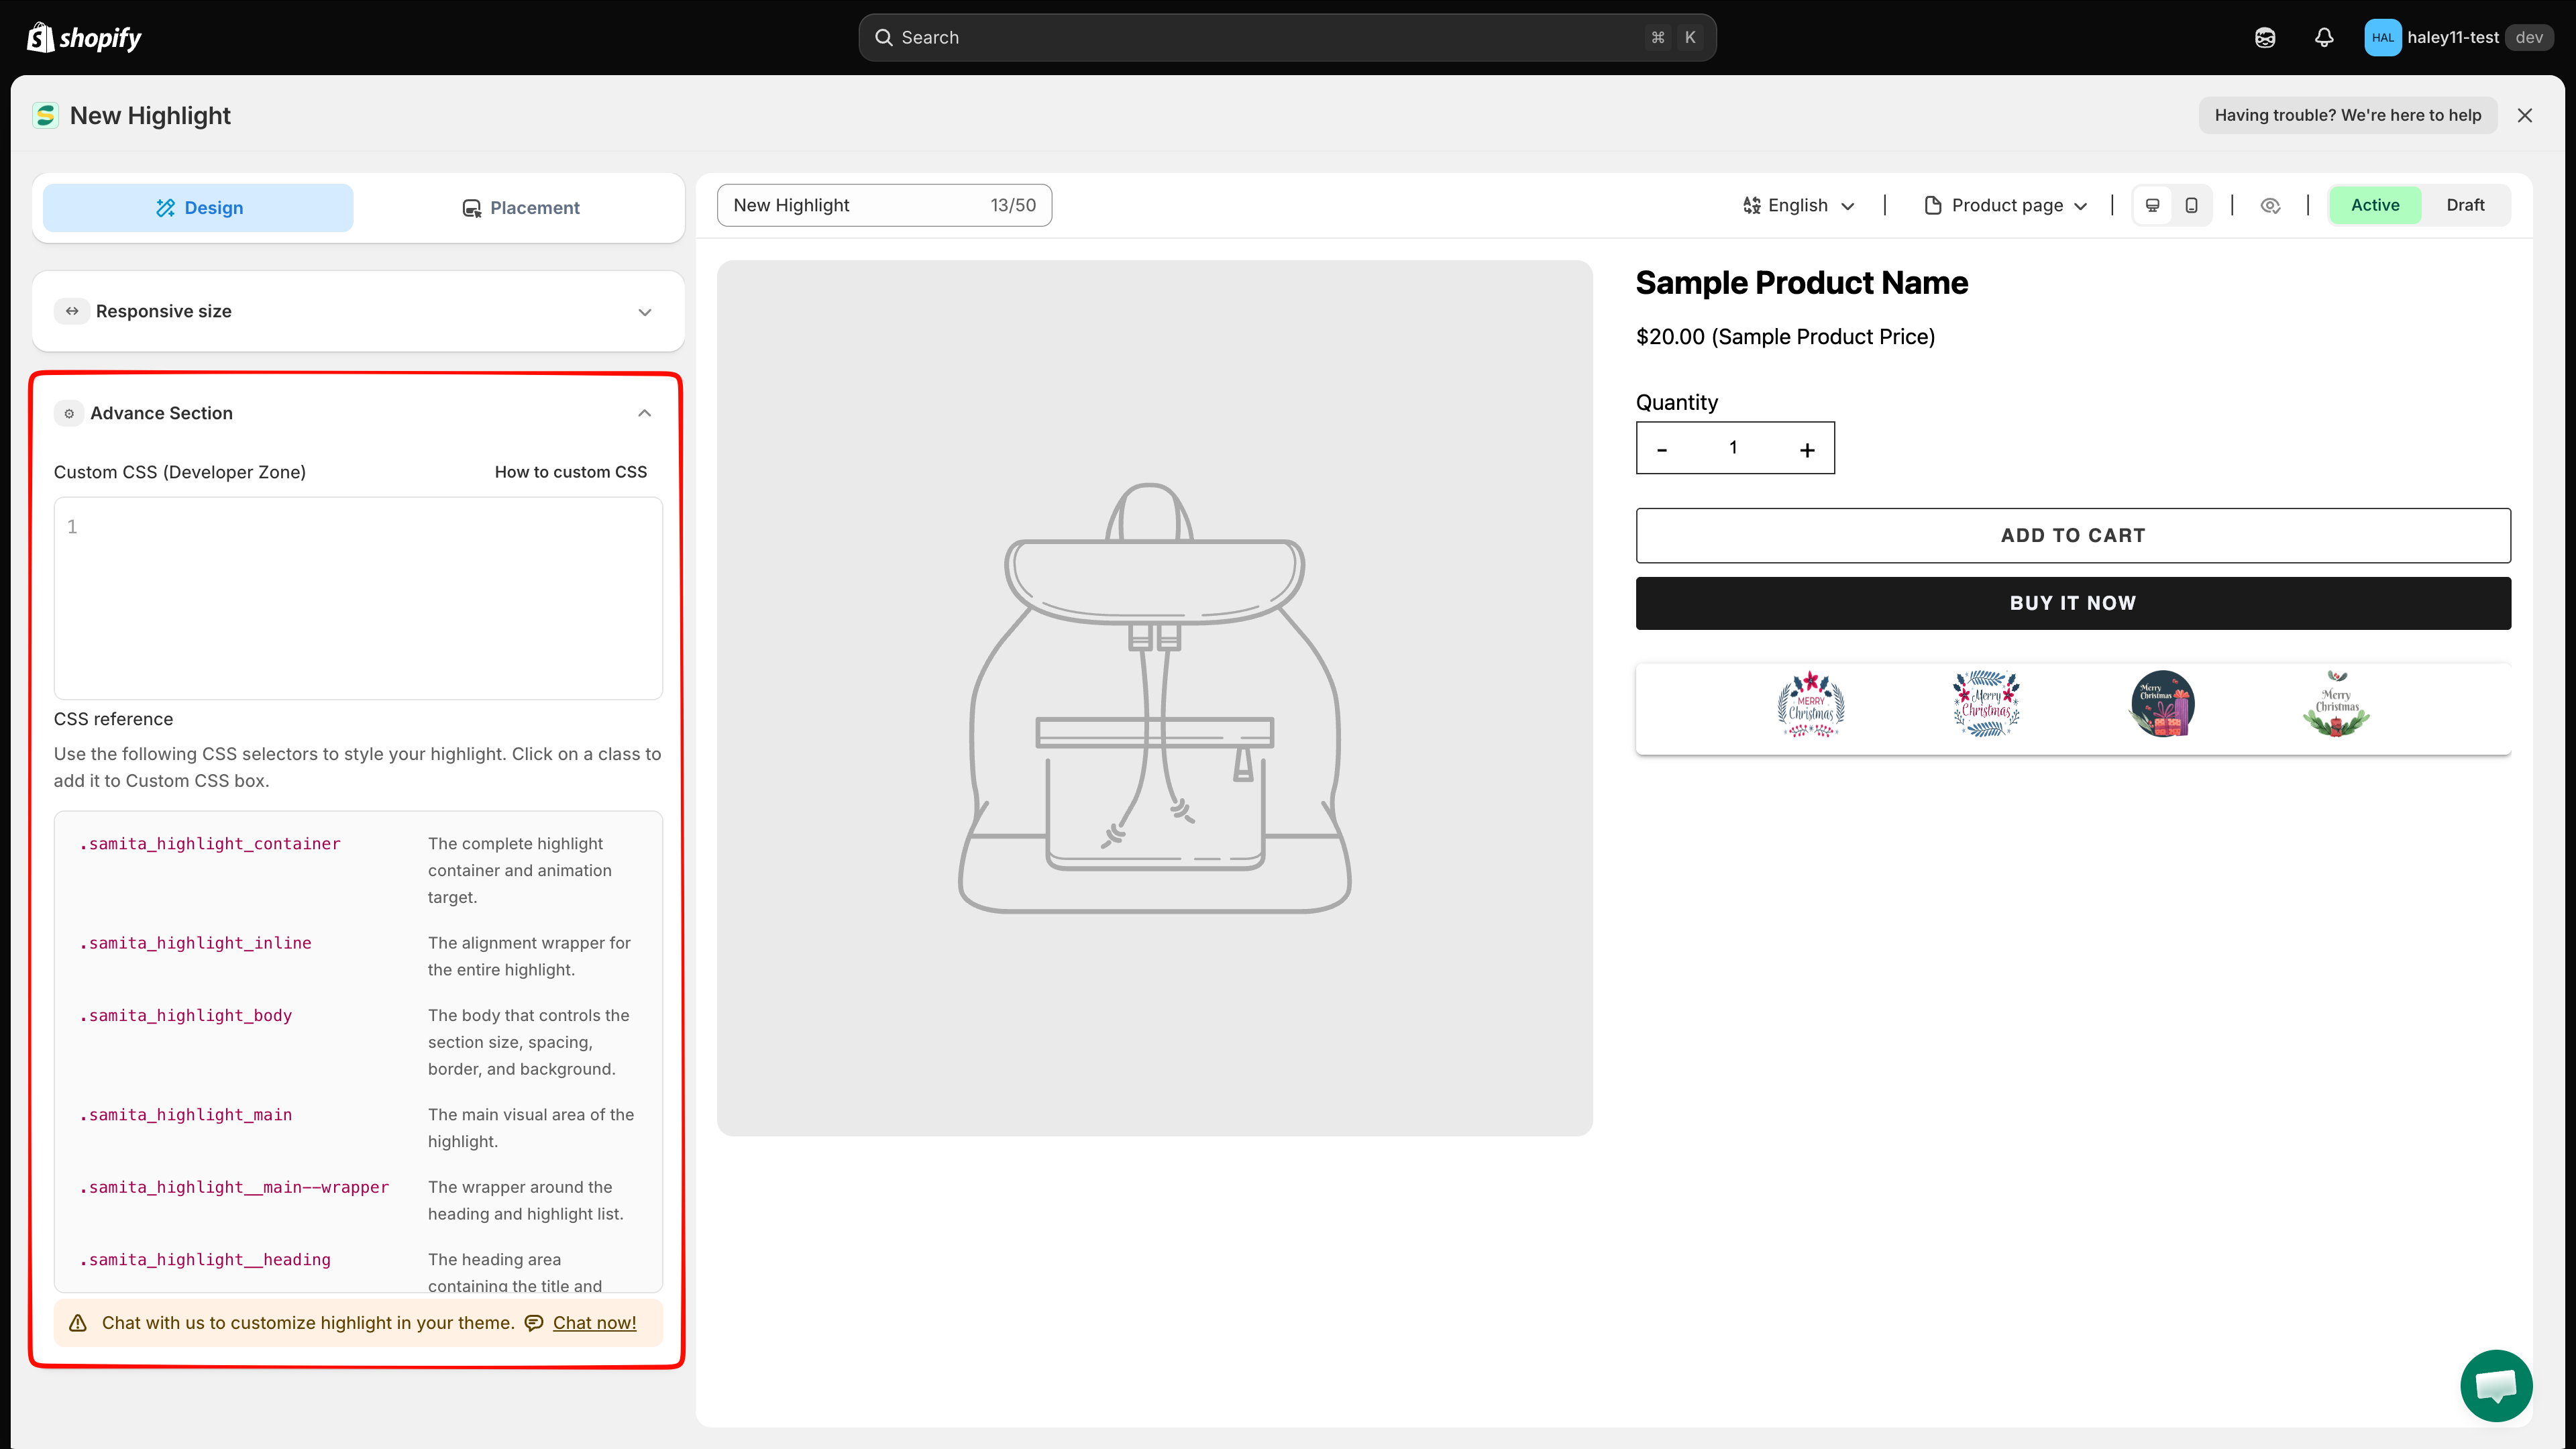2576x1449 pixels.
Task: Edit the New Highlight name field
Action: coord(884,205)
